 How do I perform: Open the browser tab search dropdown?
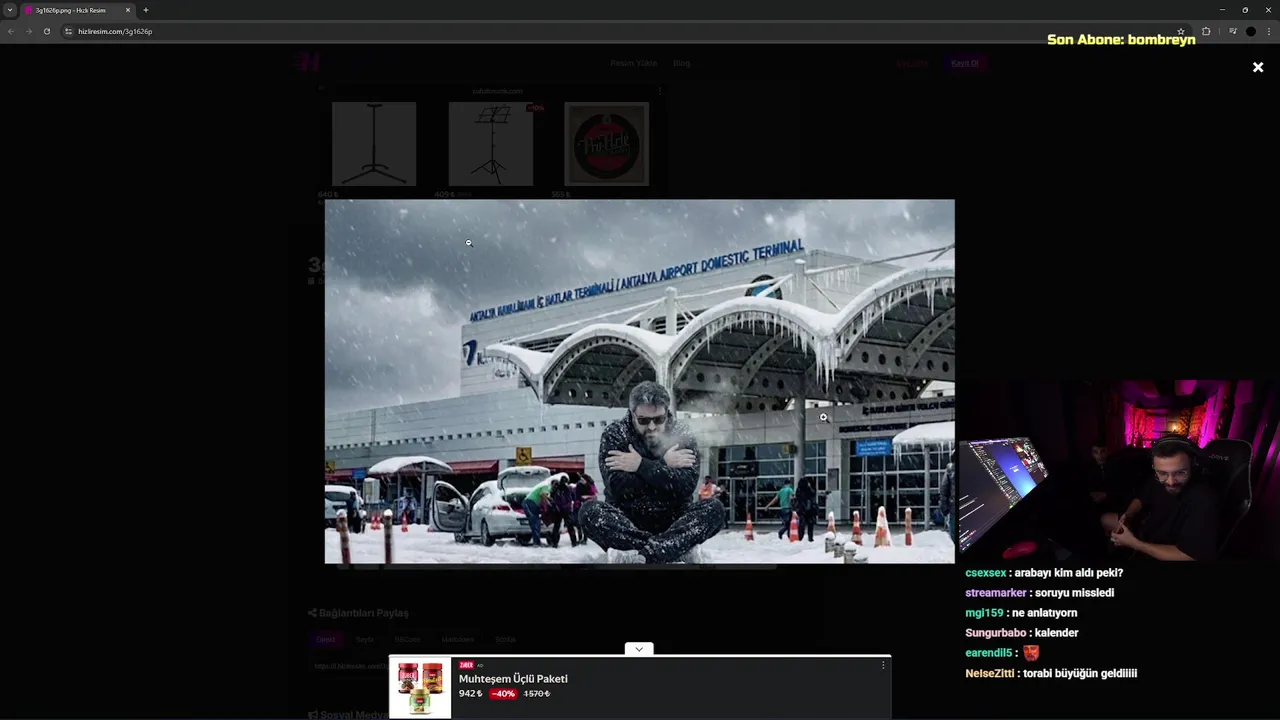click(x=10, y=10)
